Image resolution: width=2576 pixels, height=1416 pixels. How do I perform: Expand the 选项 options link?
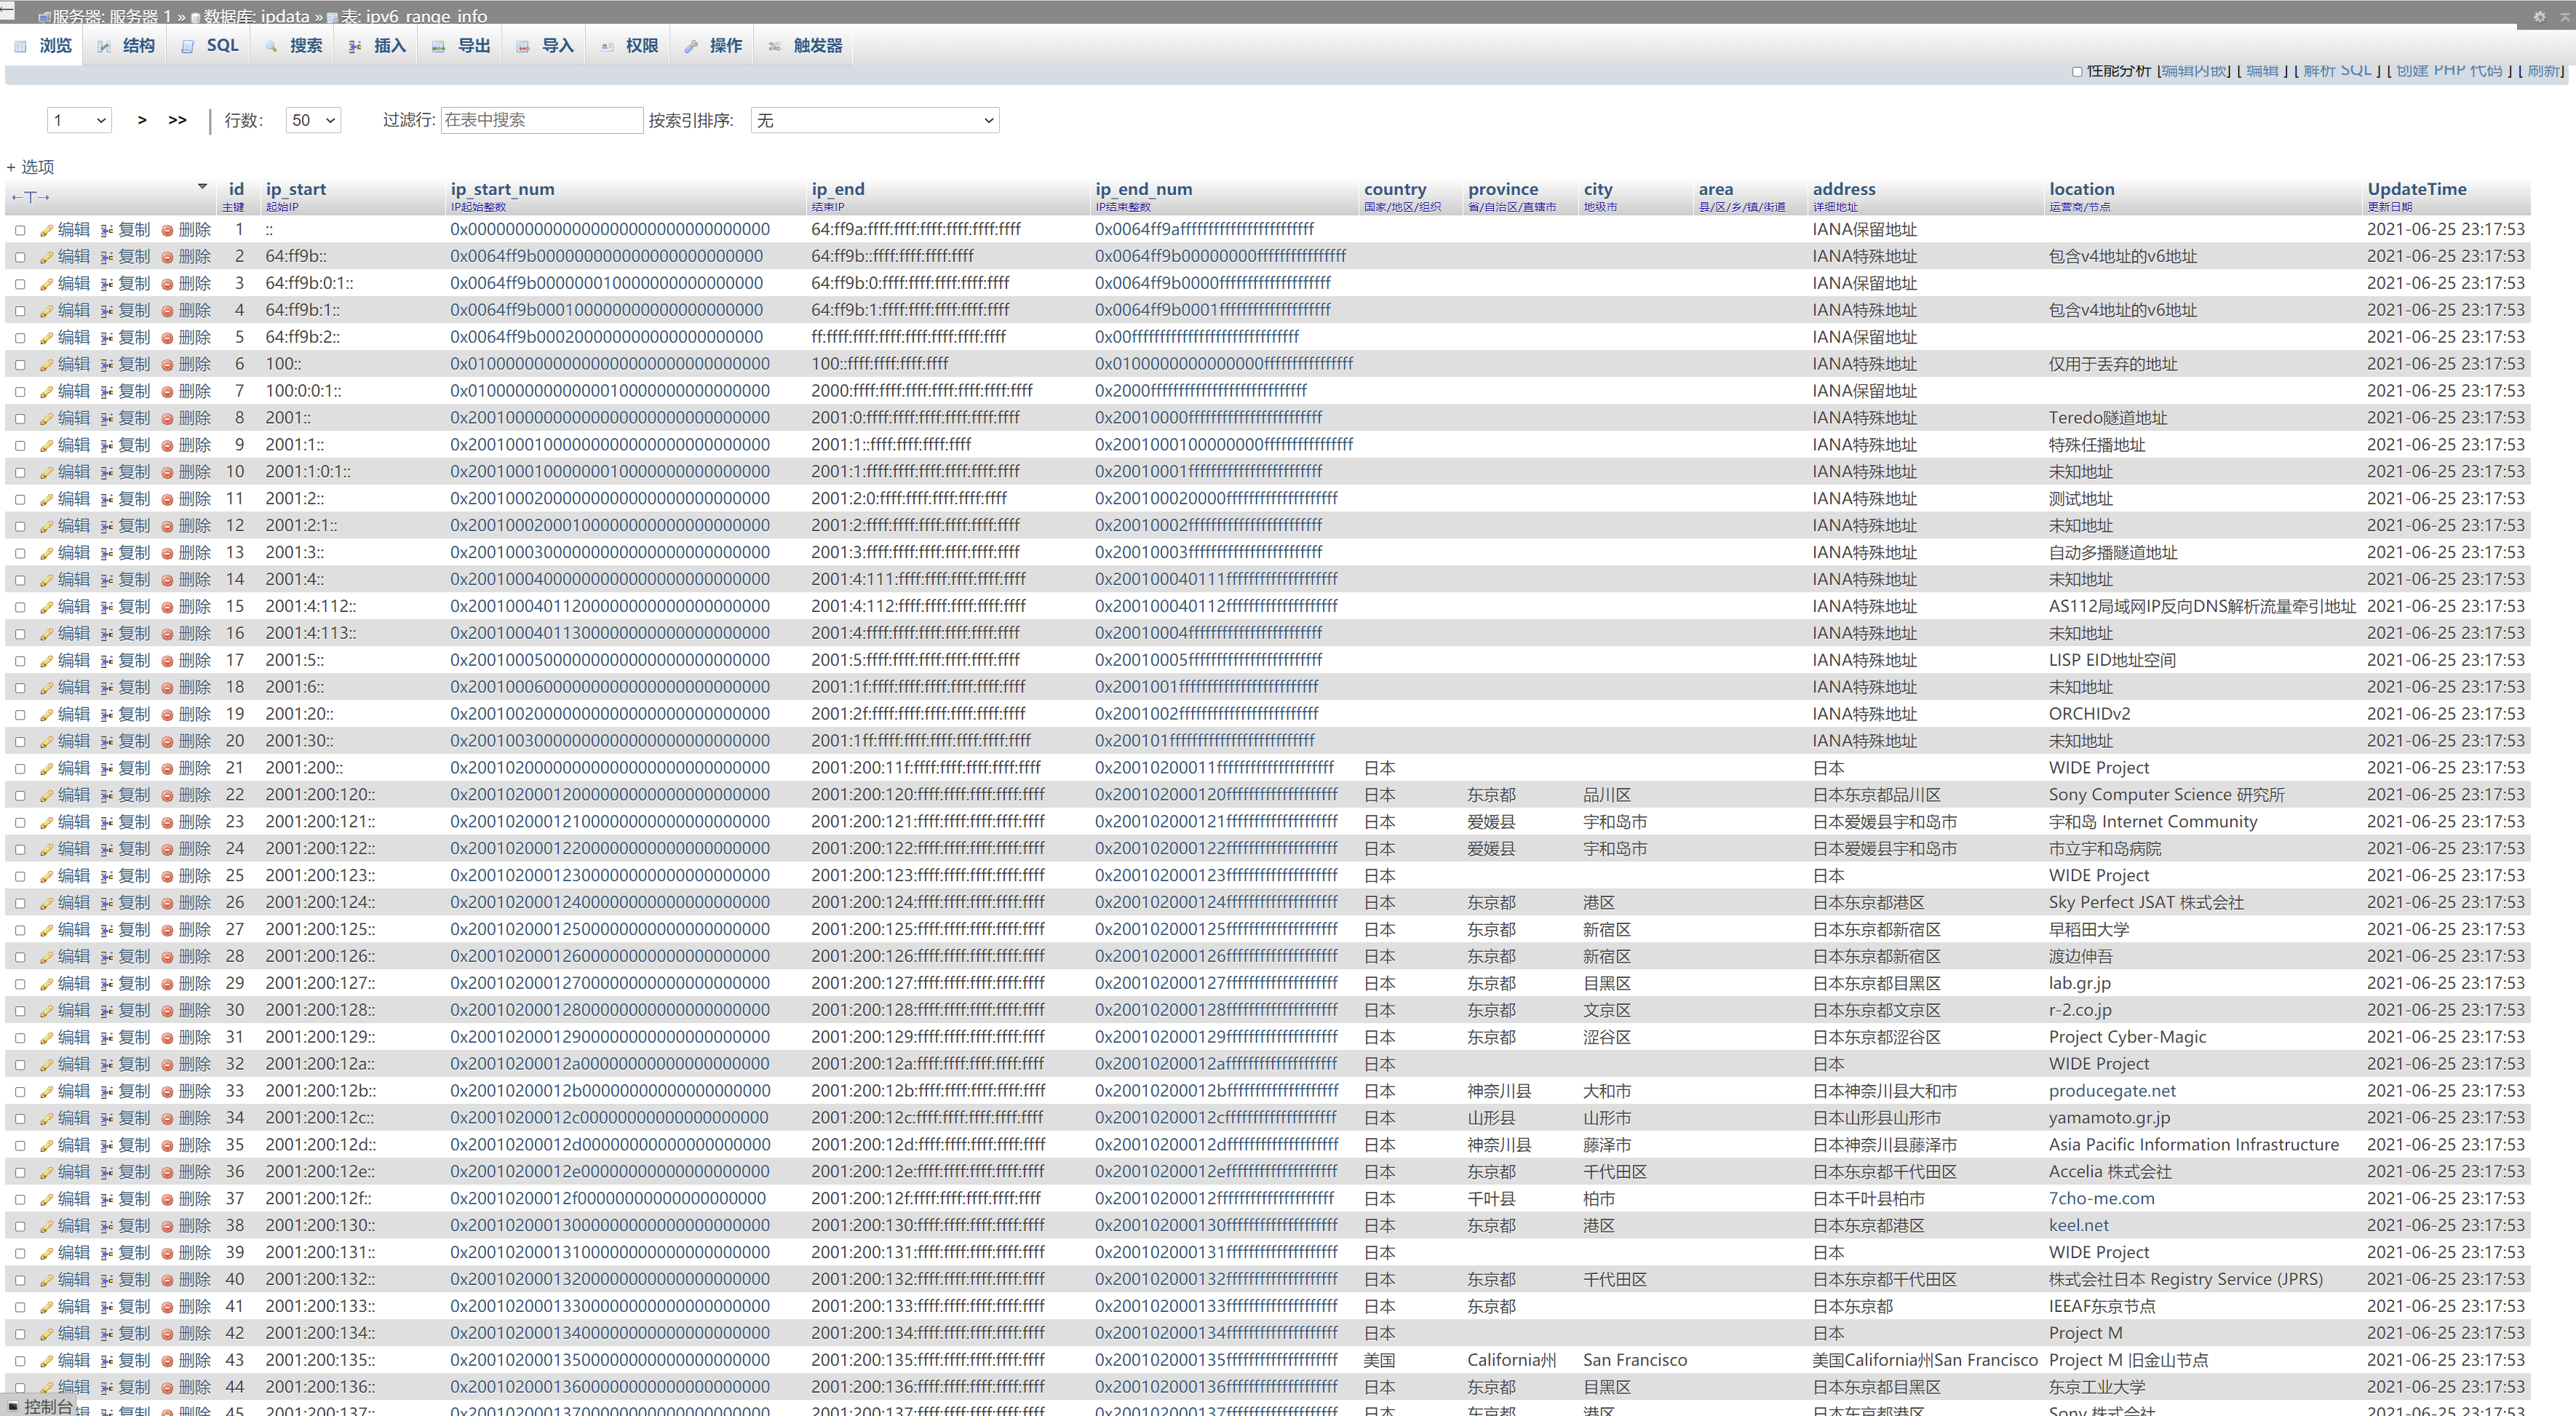coord(31,167)
